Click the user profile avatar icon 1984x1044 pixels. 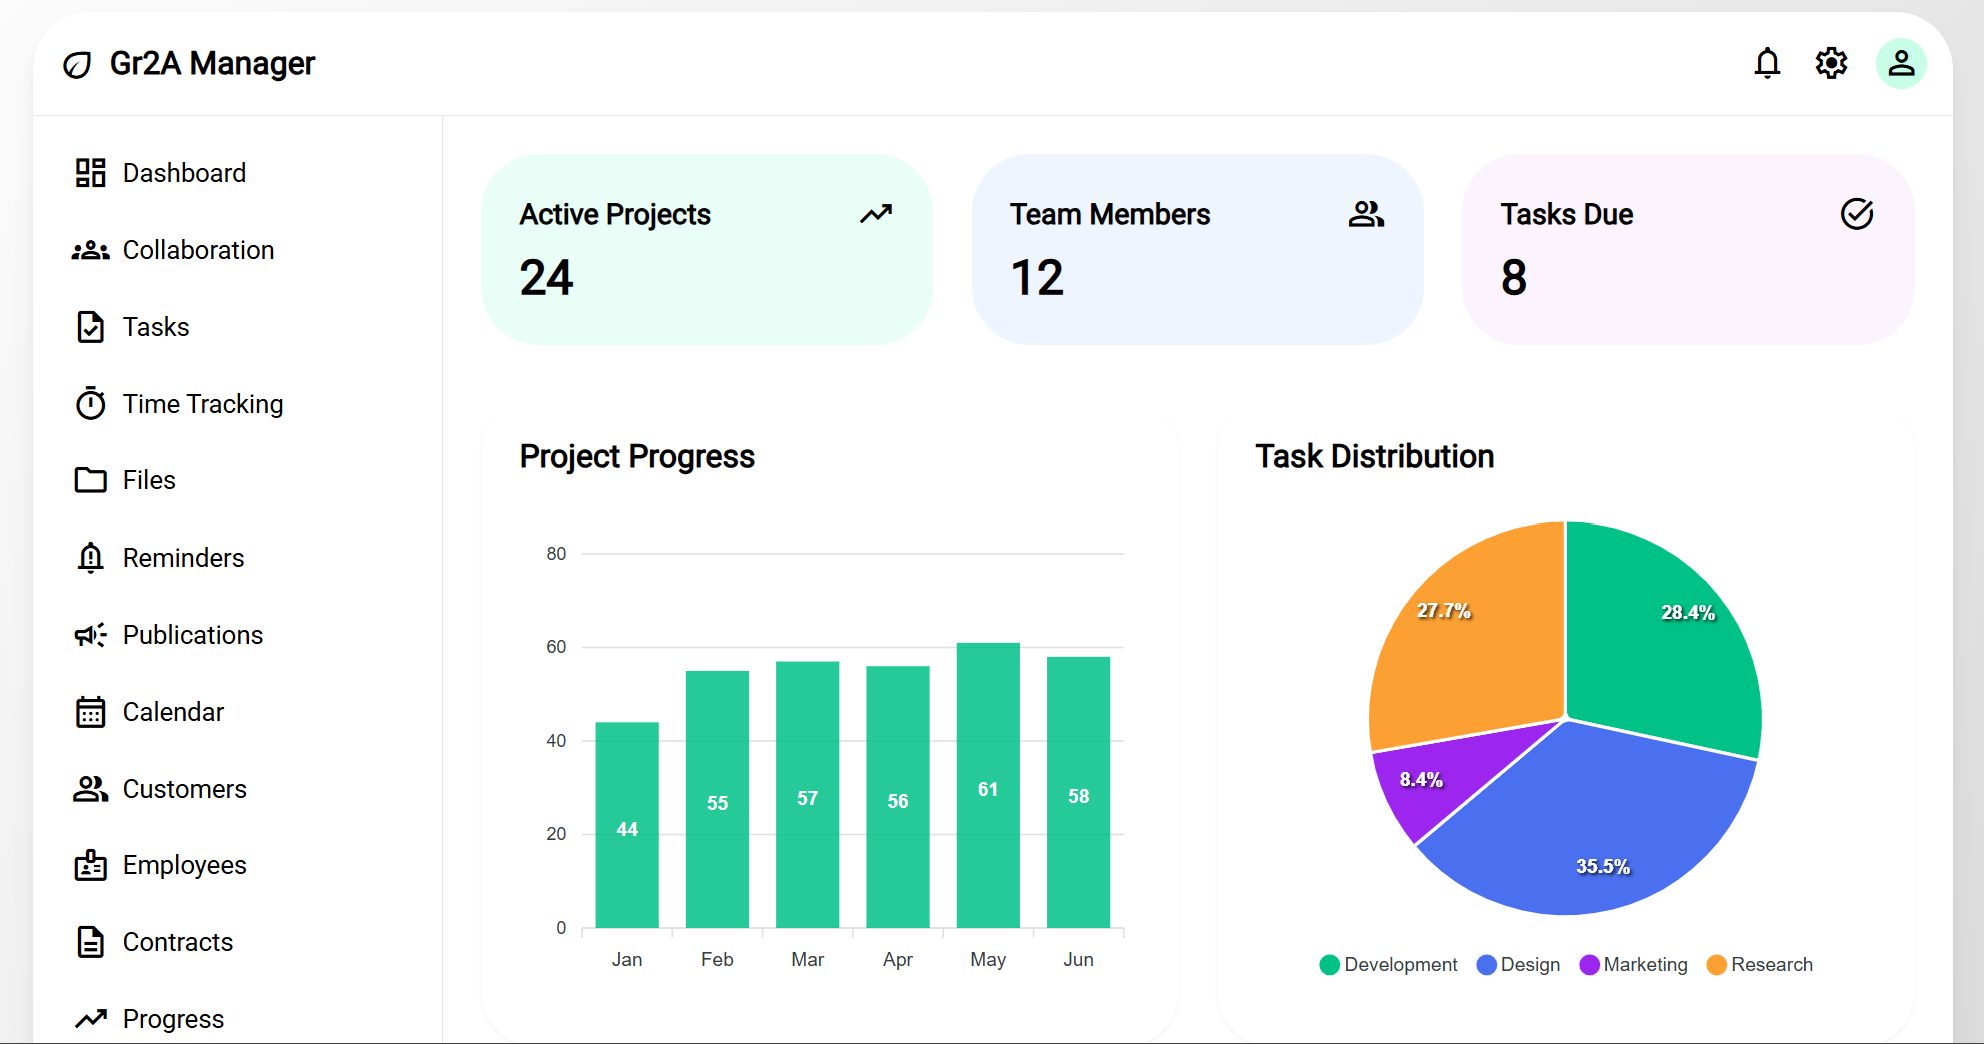tap(1900, 63)
